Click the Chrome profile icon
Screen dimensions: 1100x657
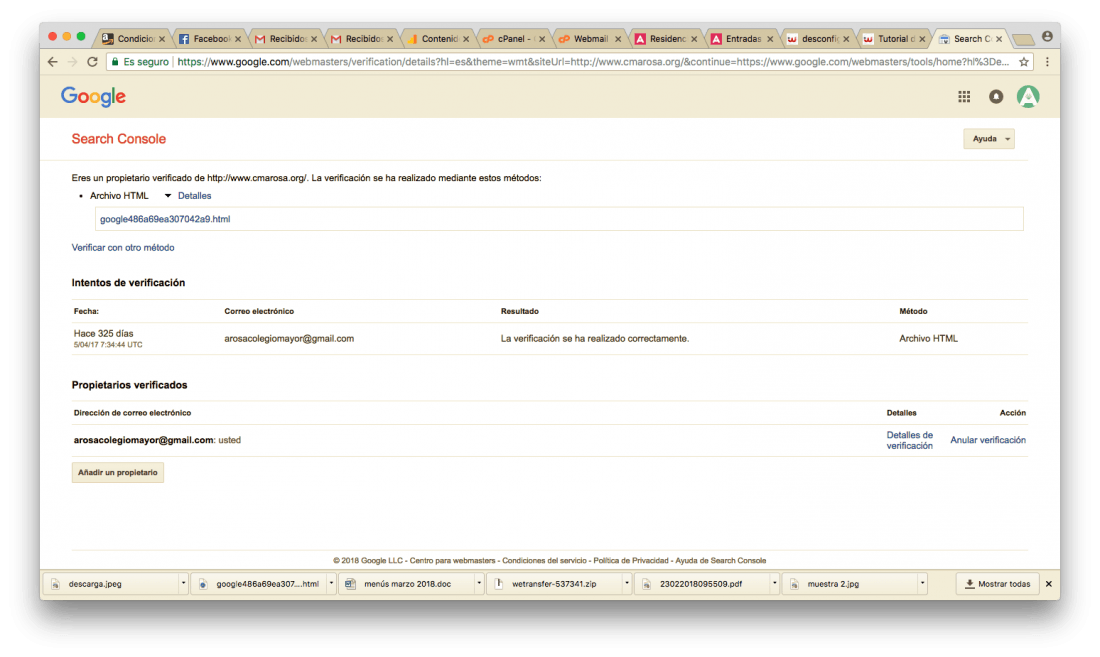(1047, 36)
